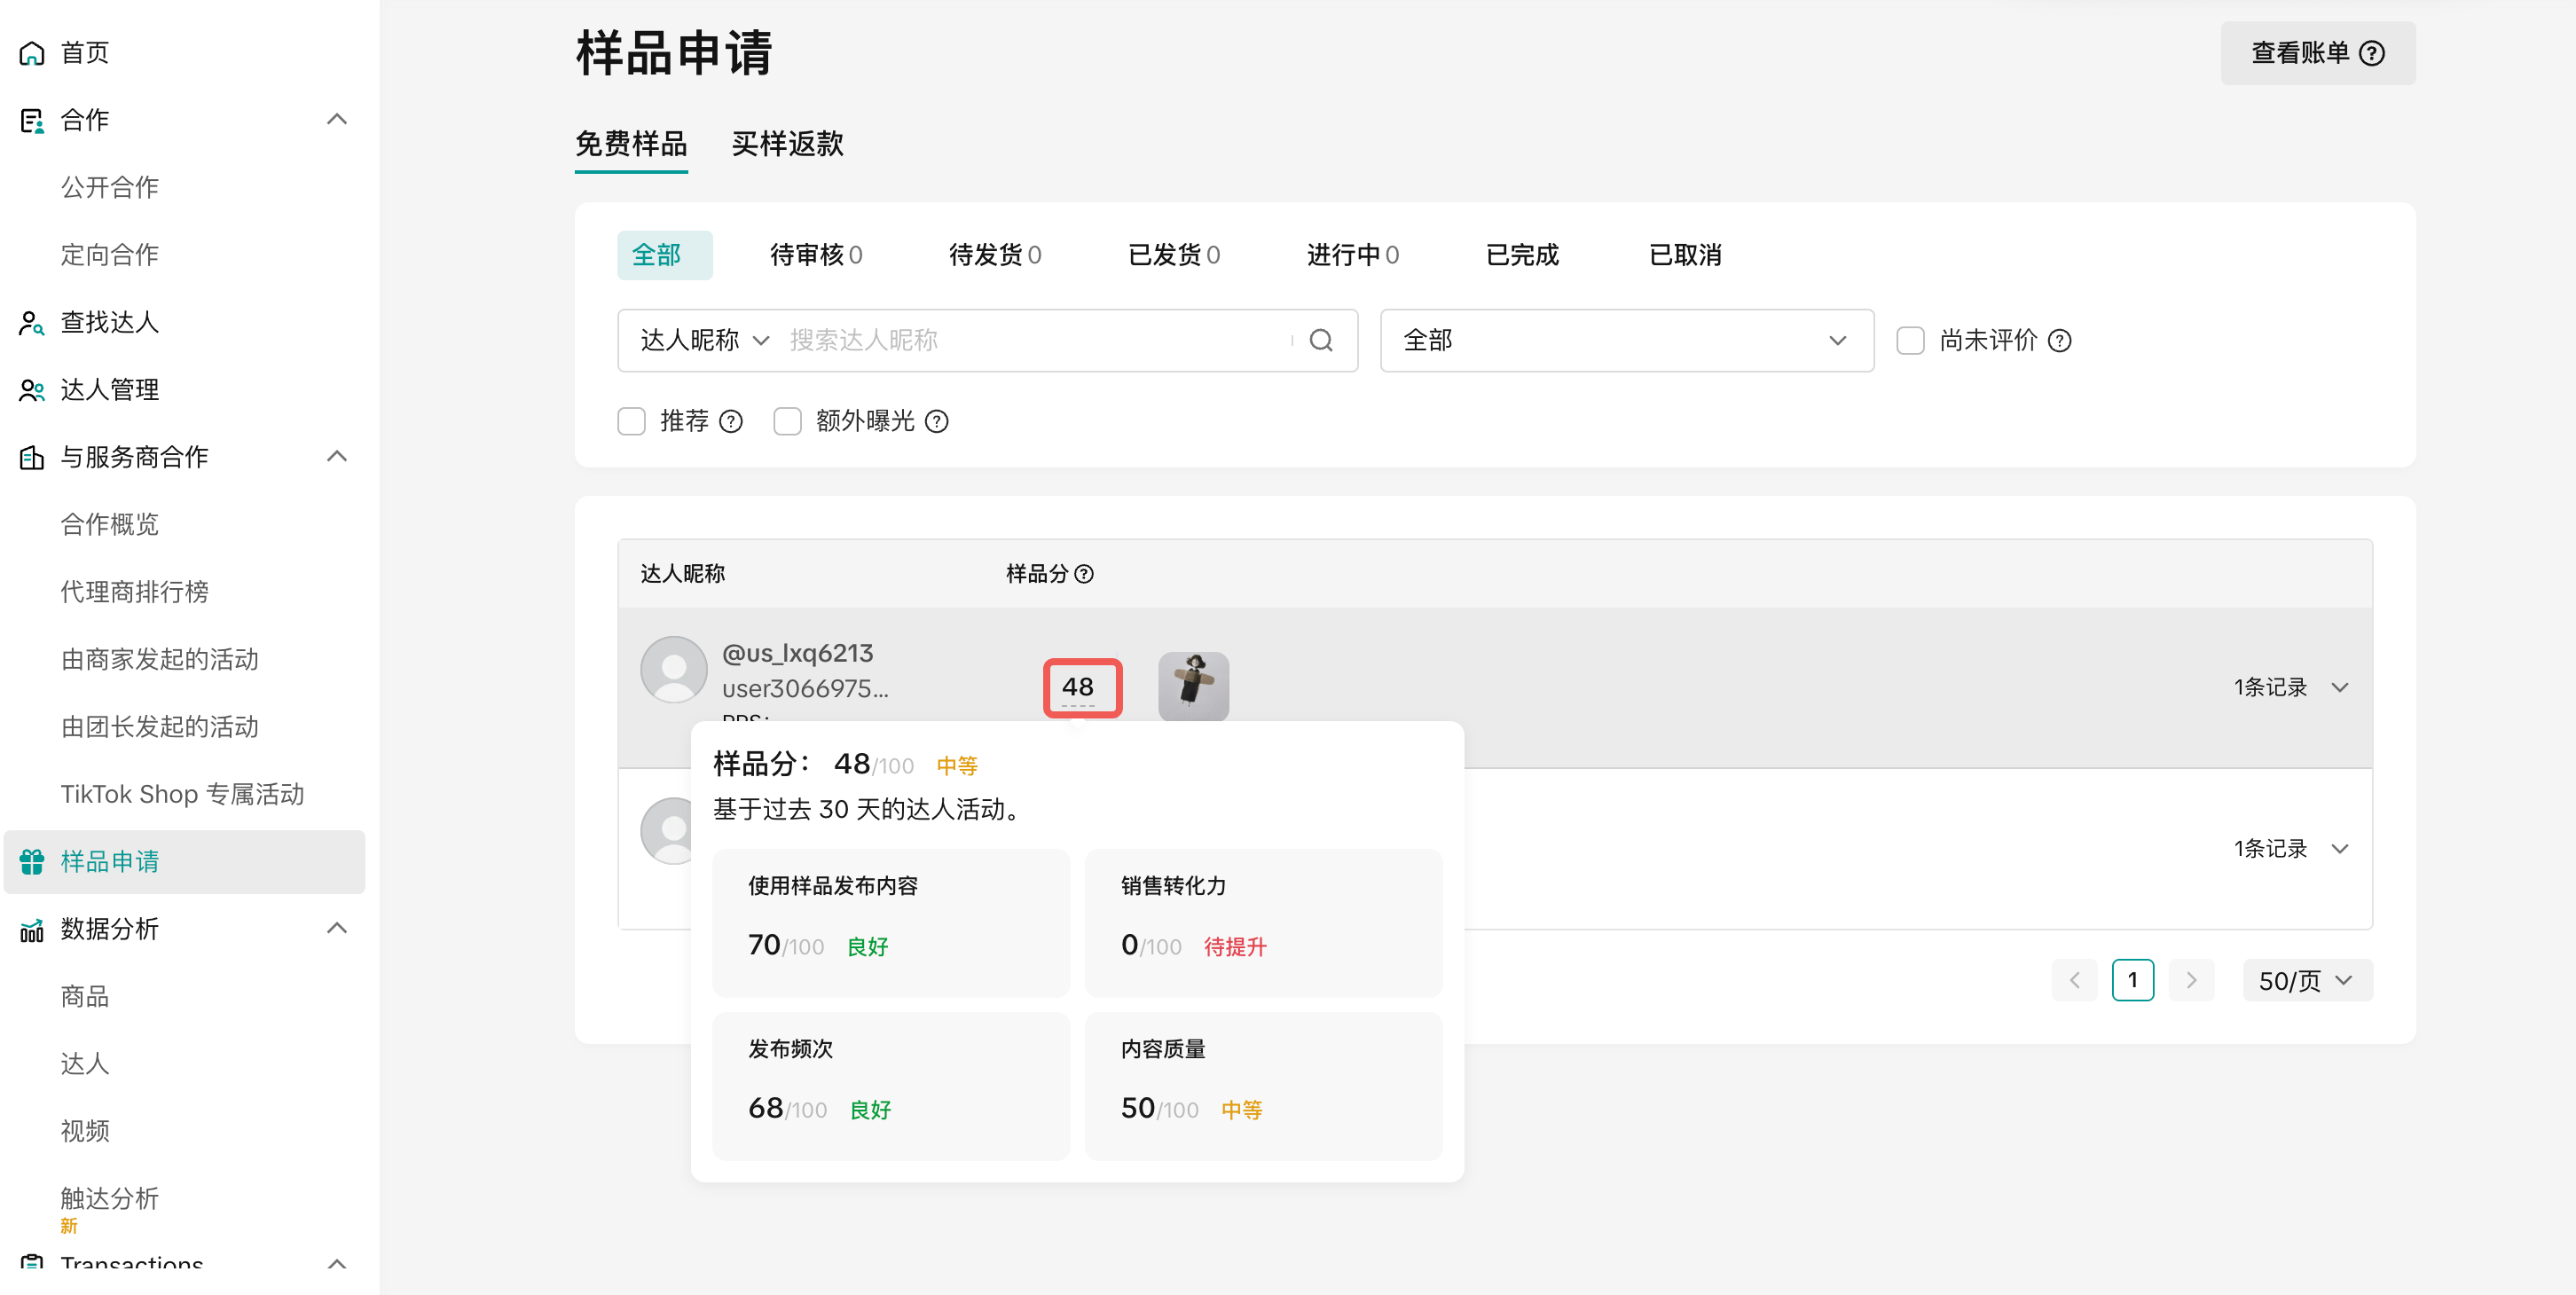The width and height of the screenshot is (2576, 1295).
Task: Click the 达人管理 people icon
Action: [x=32, y=390]
